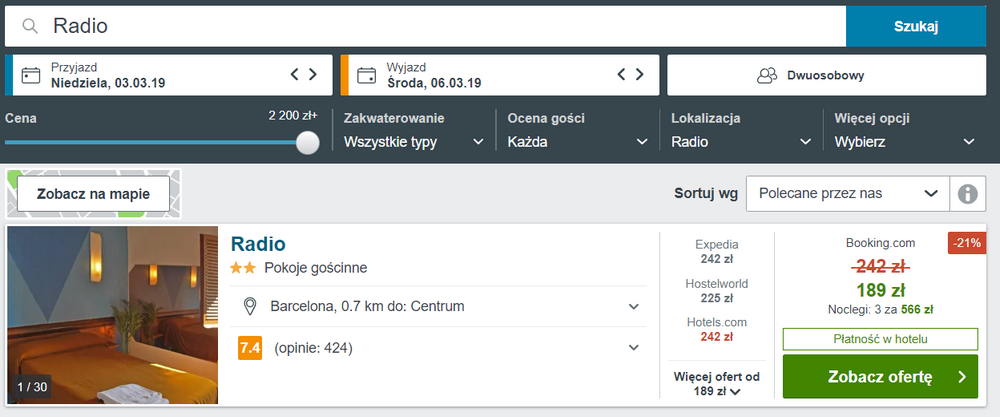The height and width of the screenshot is (417, 1000).
Task: Click the hotel room photo thumbnail
Action: [113, 315]
